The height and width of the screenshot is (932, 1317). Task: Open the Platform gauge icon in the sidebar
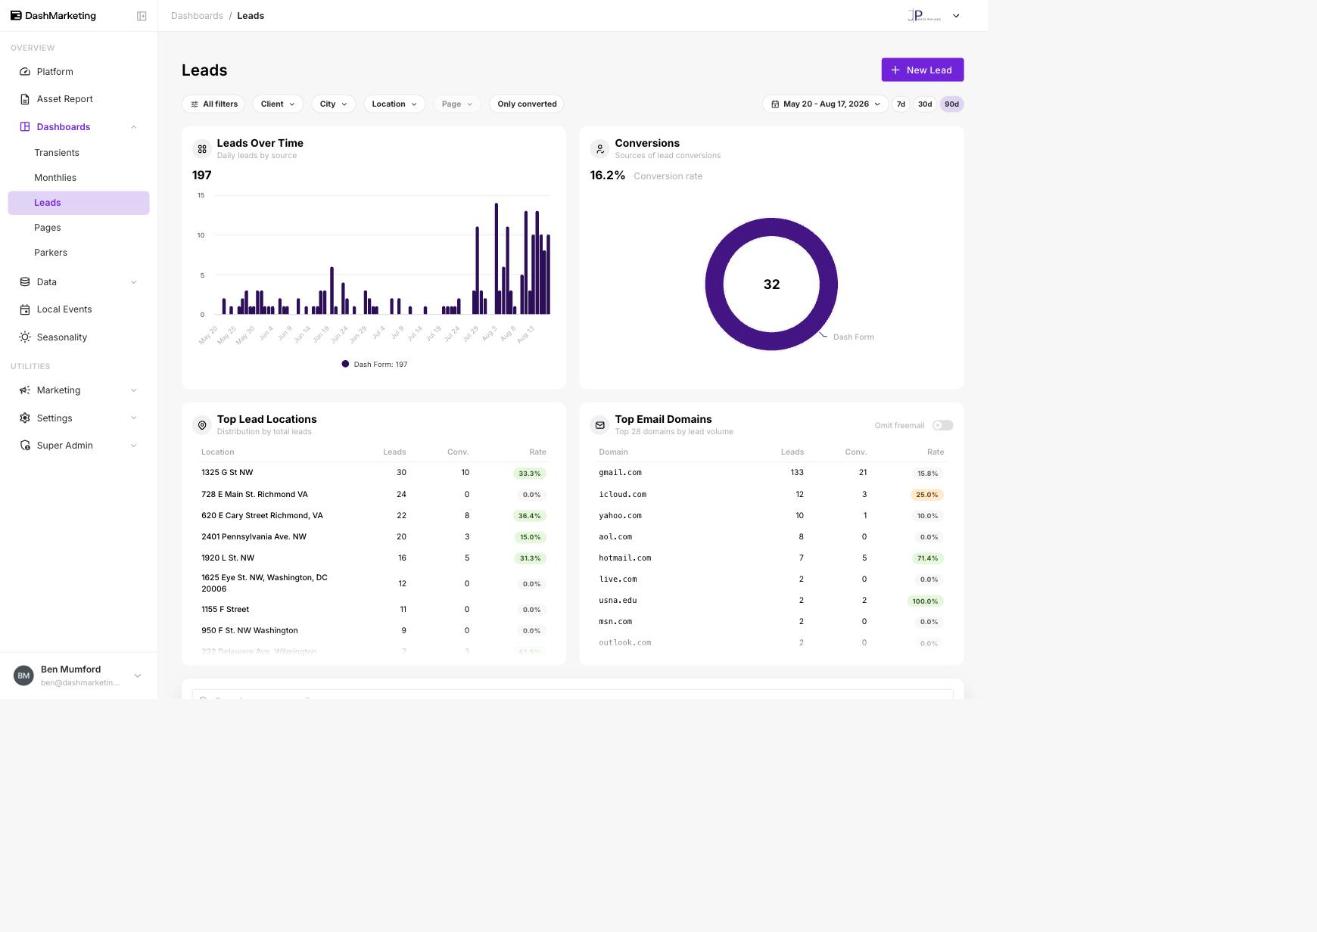(x=25, y=72)
